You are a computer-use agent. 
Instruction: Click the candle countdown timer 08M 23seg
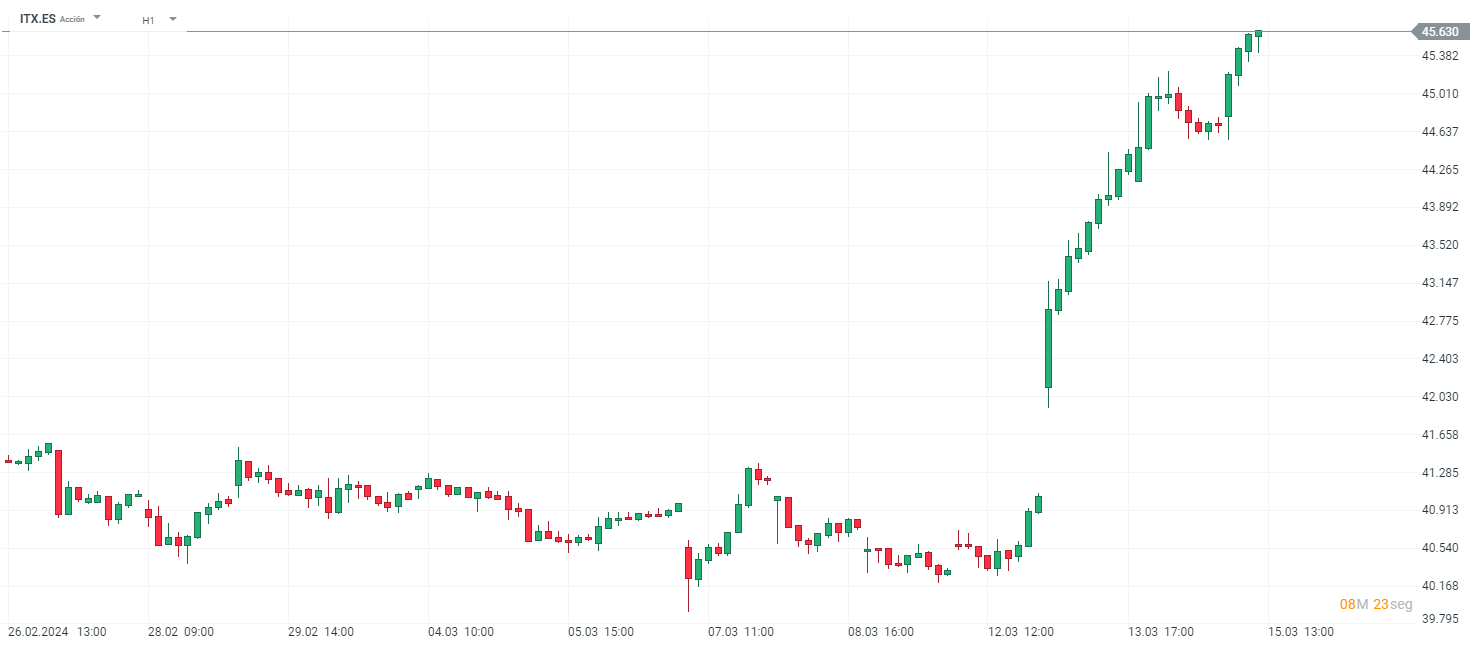[x=1376, y=604]
